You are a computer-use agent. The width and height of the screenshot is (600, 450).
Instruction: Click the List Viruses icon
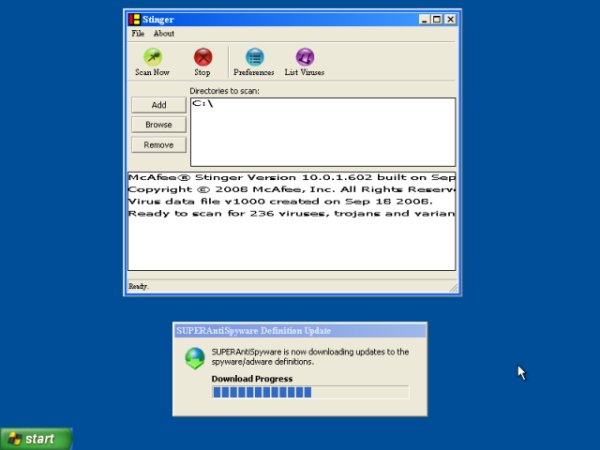pyautogui.click(x=305, y=57)
